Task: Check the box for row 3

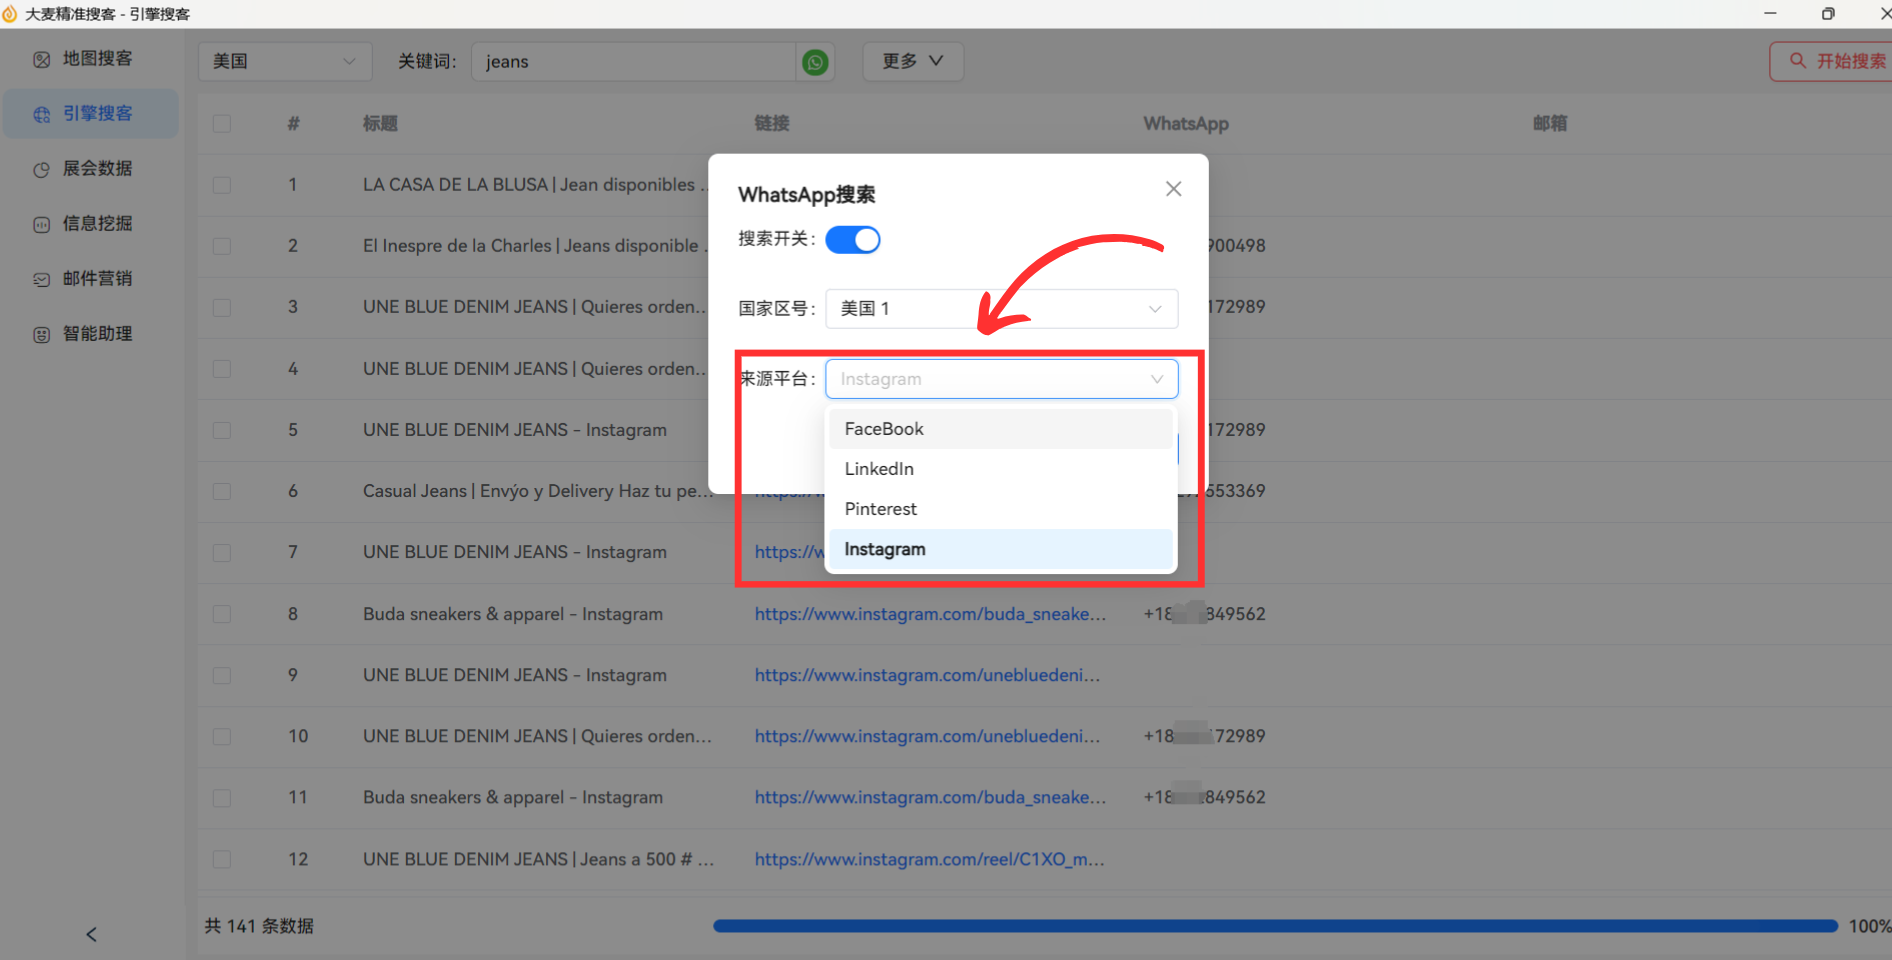Action: coord(222,307)
